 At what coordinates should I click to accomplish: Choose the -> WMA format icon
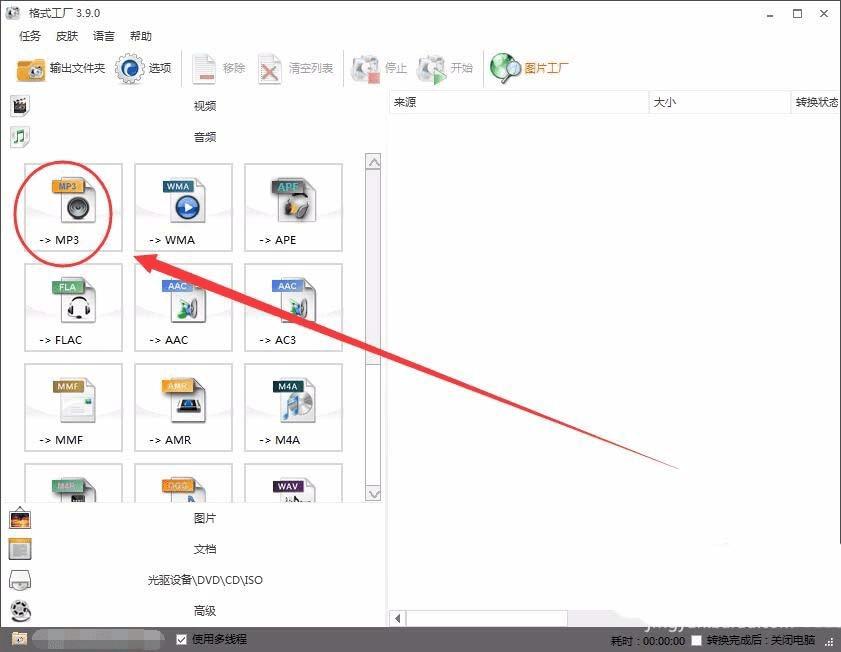click(x=183, y=208)
